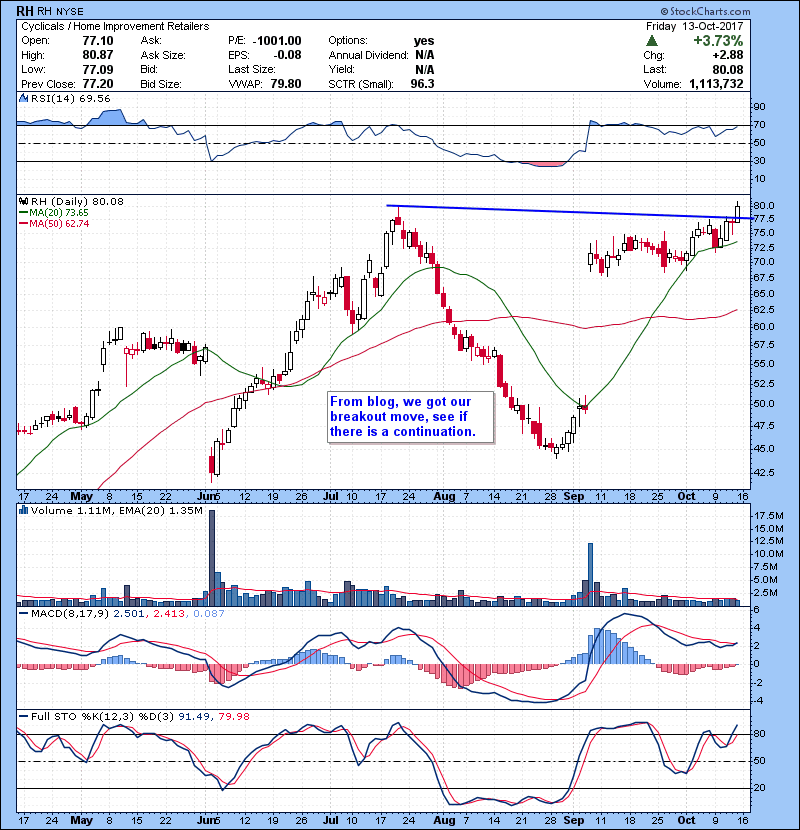
Task: Click the High value 80.87
Action: pyautogui.click(x=97, y=55)
